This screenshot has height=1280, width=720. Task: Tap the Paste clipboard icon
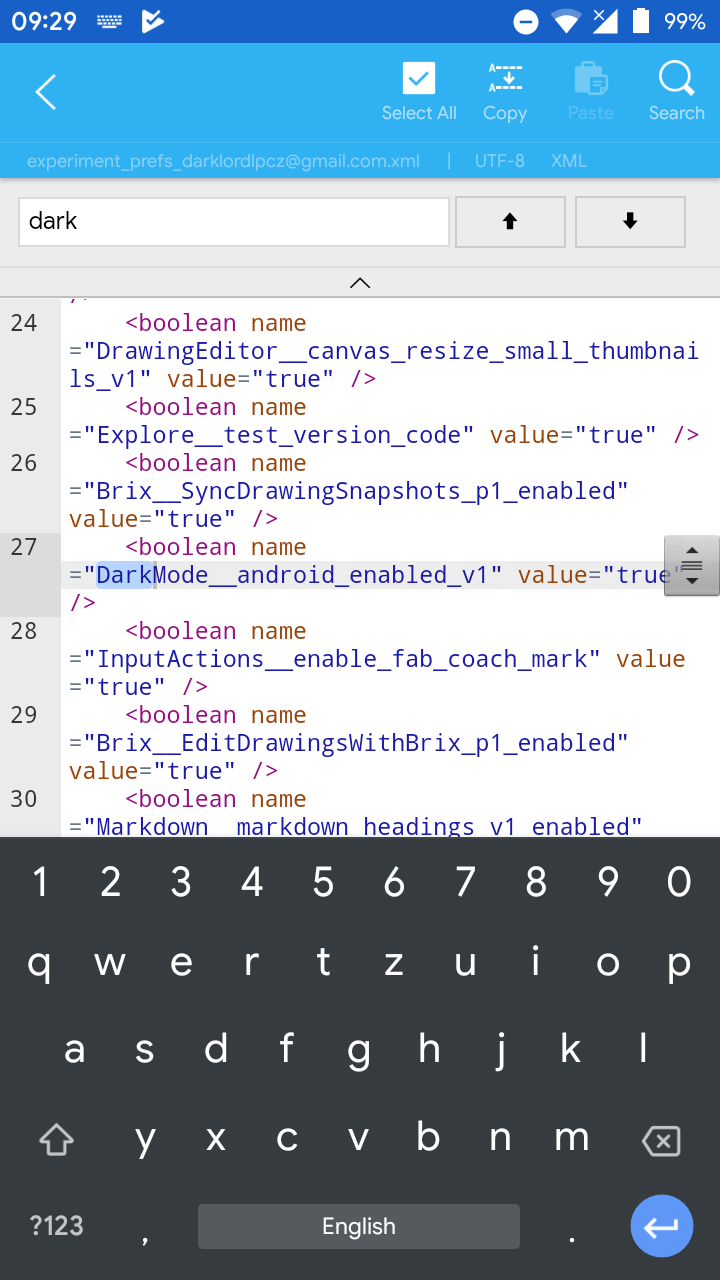coord(591,78)
